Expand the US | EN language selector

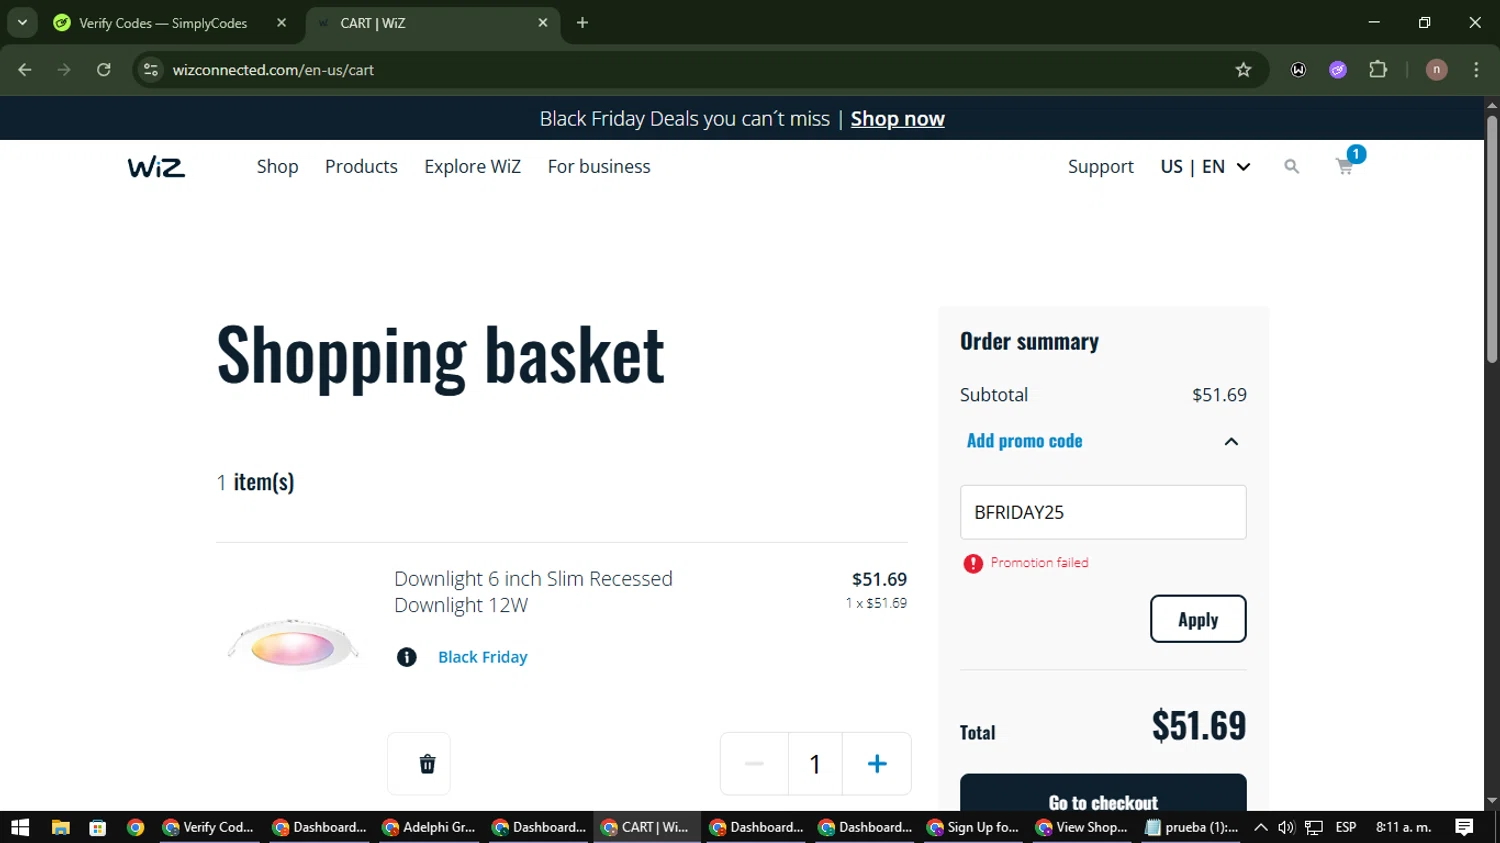tap(1205, 167)
